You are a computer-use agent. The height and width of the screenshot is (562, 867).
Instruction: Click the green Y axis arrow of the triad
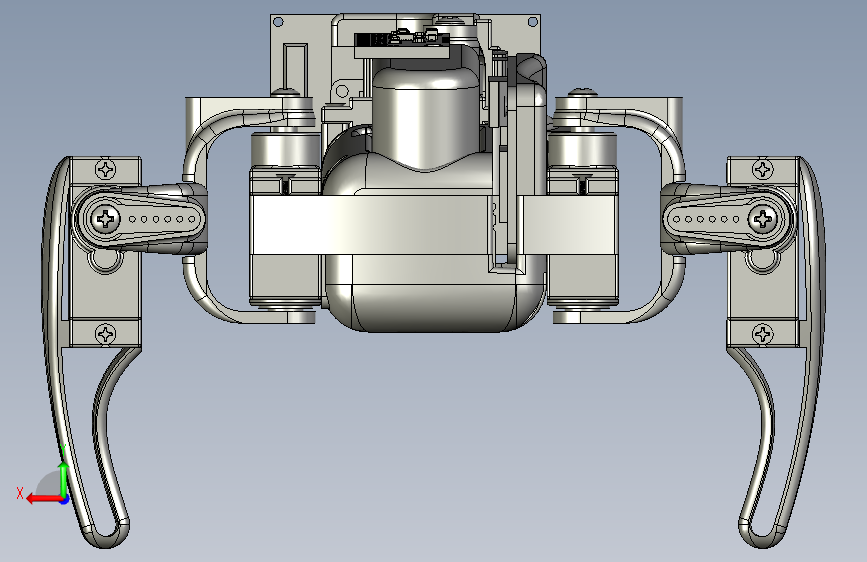pos(64,479)
